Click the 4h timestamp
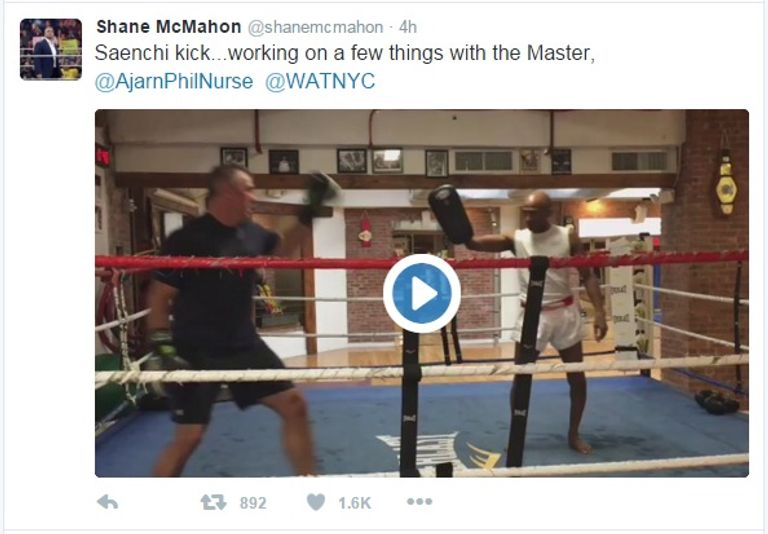 (408, 27)
